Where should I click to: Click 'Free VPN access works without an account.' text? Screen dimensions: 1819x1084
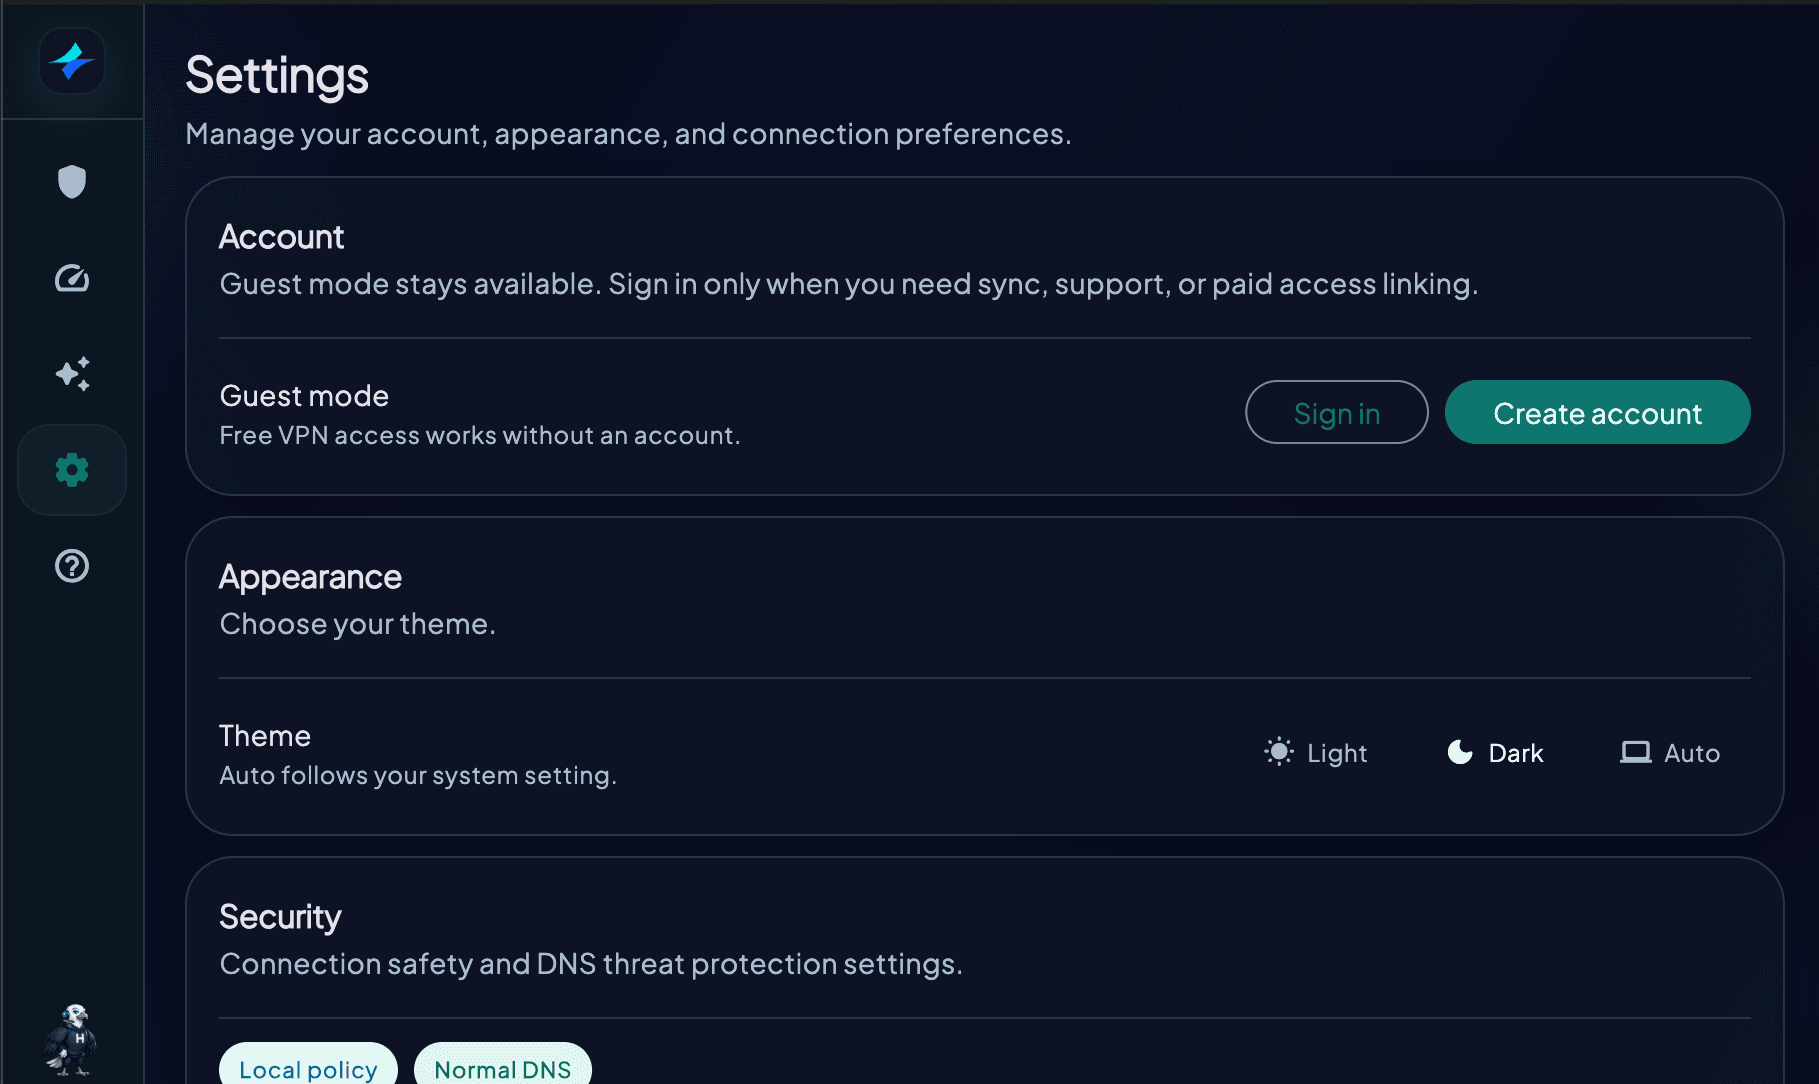click(480, 436)
